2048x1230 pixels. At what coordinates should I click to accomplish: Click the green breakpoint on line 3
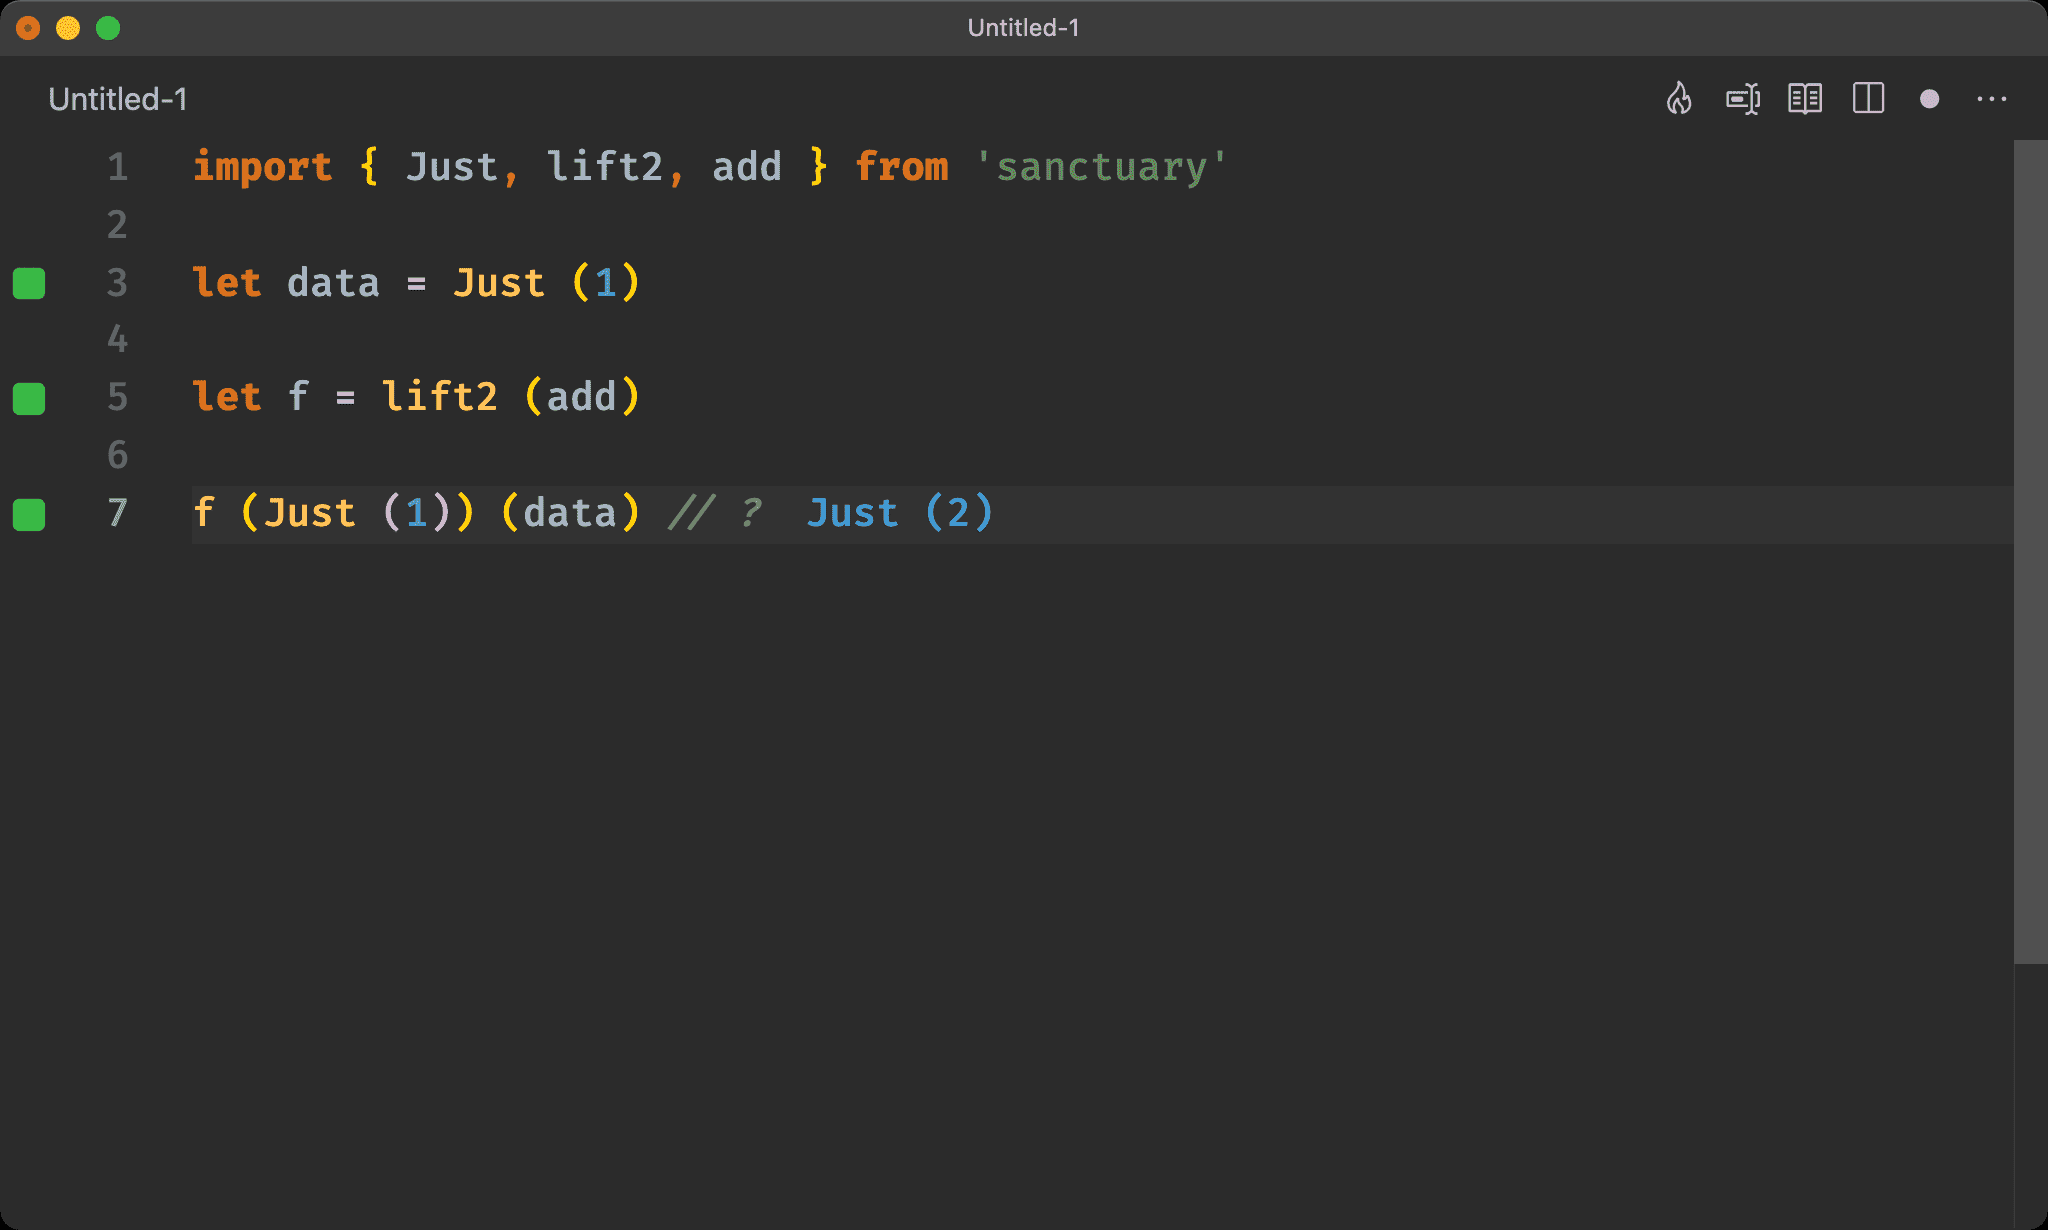32,281
